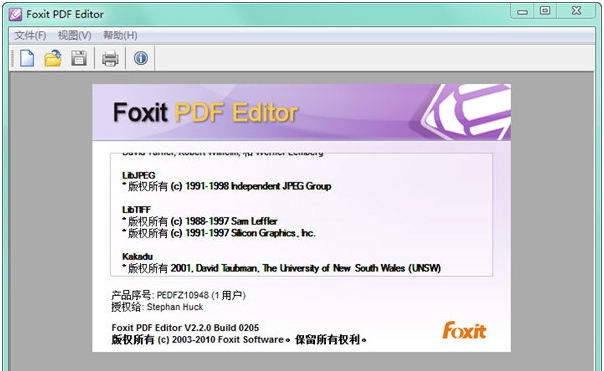Open the 文件(F) menu
The height and width of the screenshot is (371, 604).
[x=30, y=35]
